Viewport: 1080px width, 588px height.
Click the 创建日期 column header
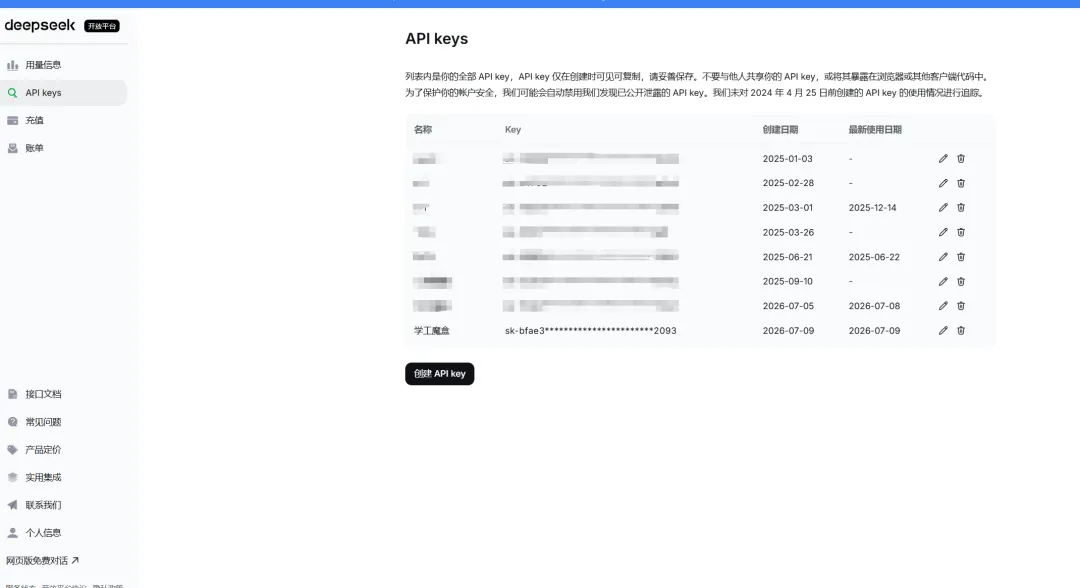780,129
